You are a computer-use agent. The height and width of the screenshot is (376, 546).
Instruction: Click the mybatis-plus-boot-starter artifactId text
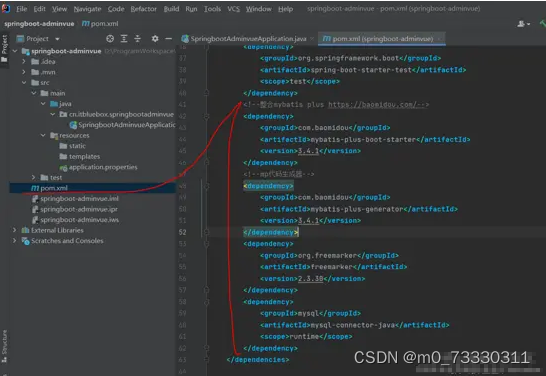pos(363,139)
